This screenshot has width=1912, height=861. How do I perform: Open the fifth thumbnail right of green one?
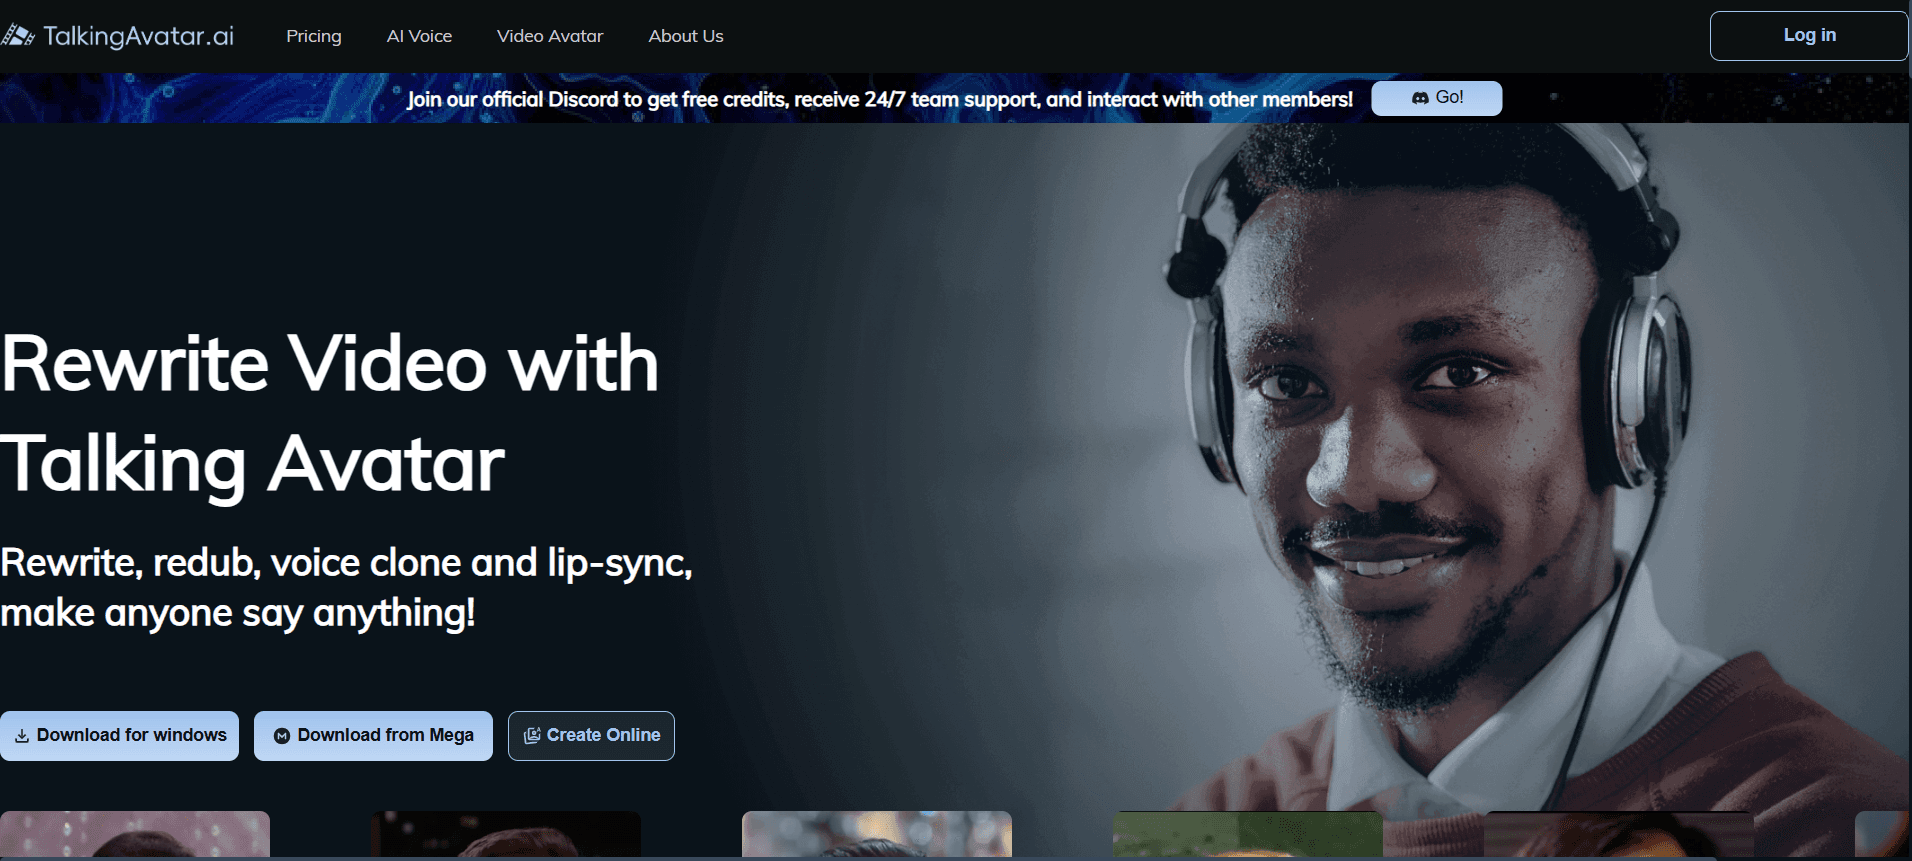(1618, 834)
